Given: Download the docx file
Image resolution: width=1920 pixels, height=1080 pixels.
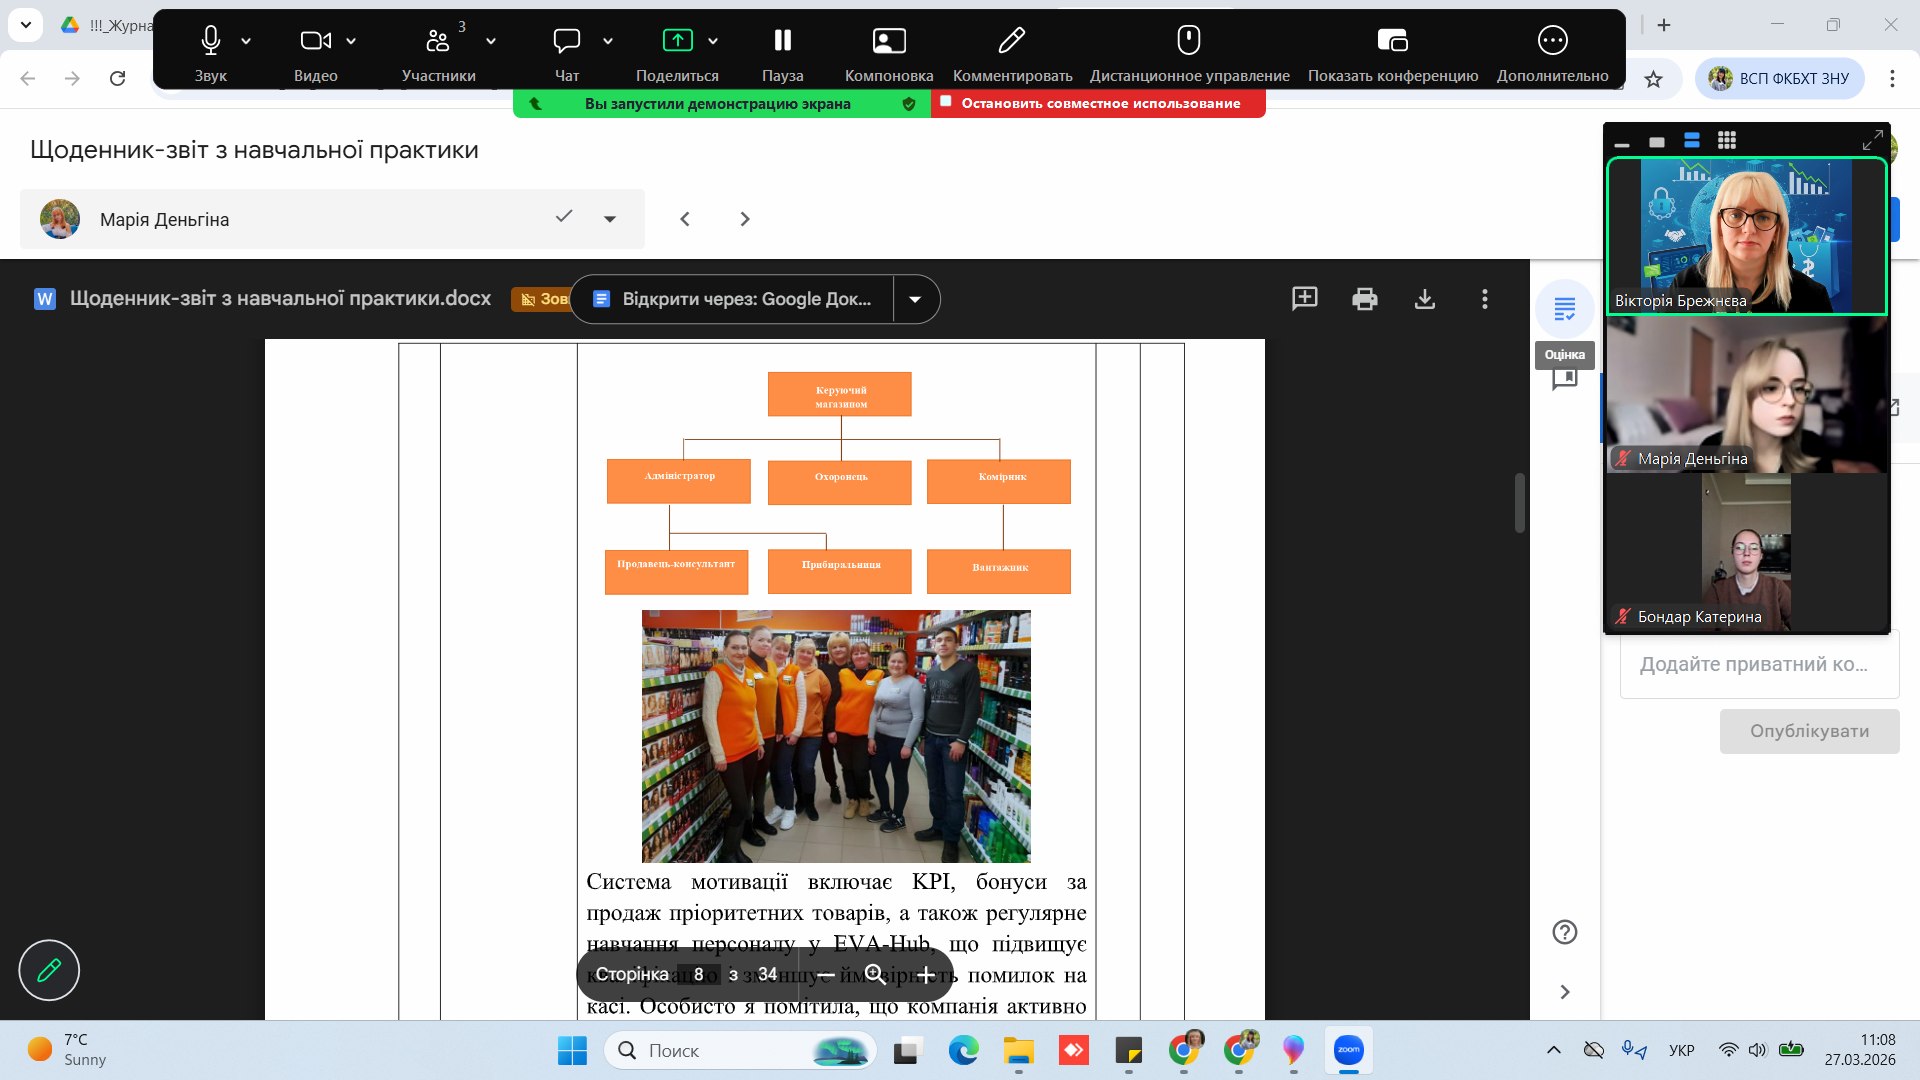Looking at the screenshot, I should tap(1425, 299).
